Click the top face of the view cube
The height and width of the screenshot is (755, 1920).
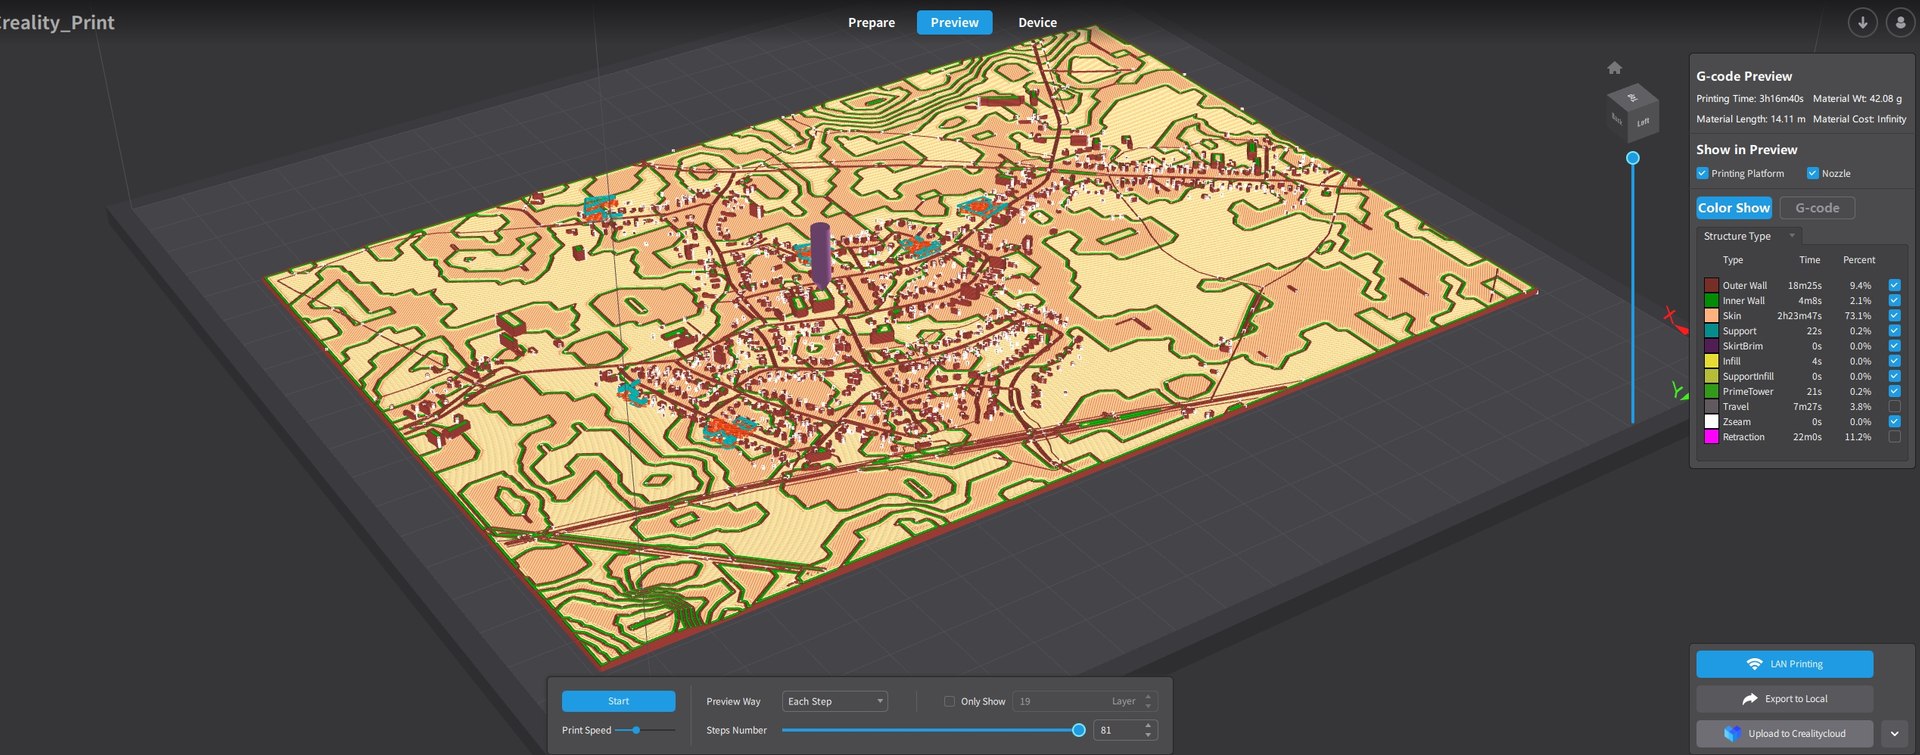1632,97
